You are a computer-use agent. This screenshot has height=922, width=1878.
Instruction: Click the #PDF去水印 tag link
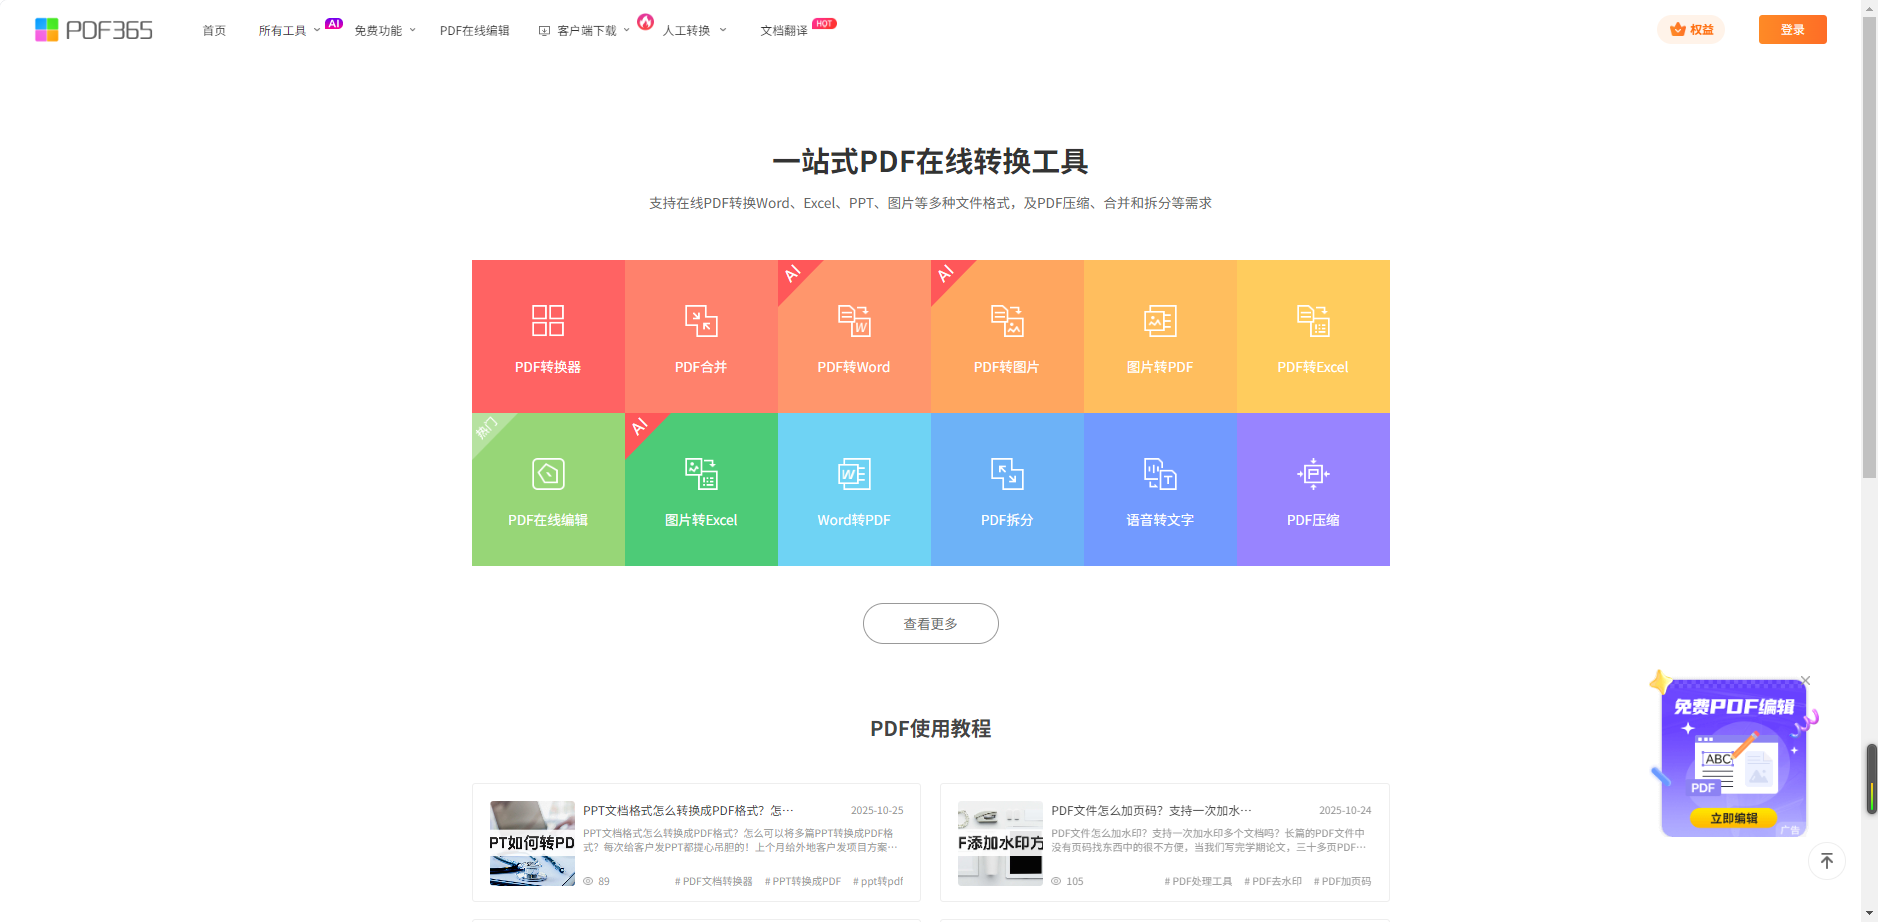[x=1272, y=882]
